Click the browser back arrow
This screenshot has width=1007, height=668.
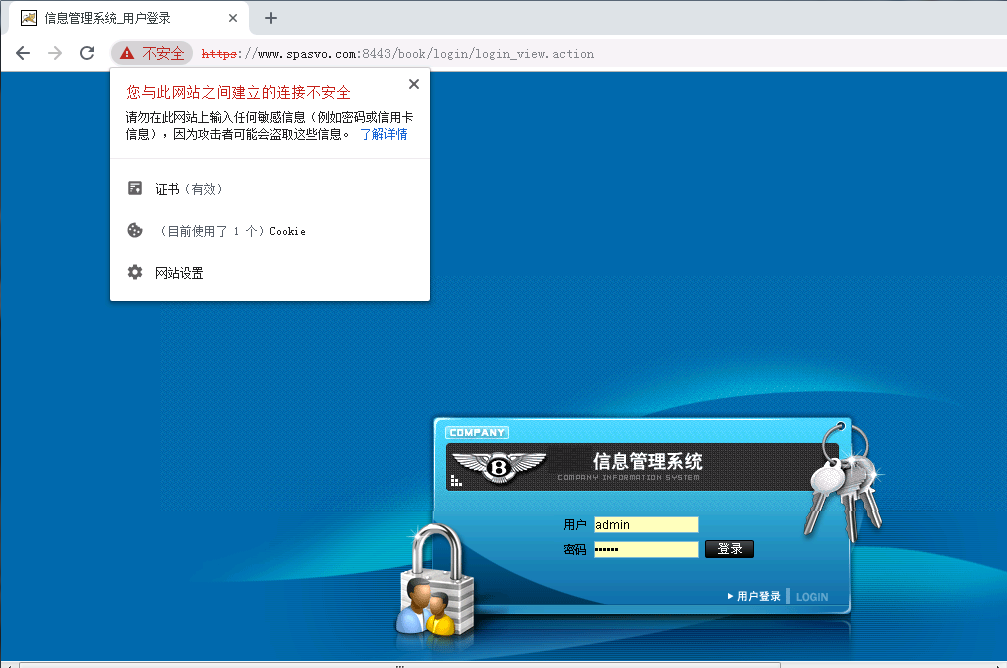[23, 53]
